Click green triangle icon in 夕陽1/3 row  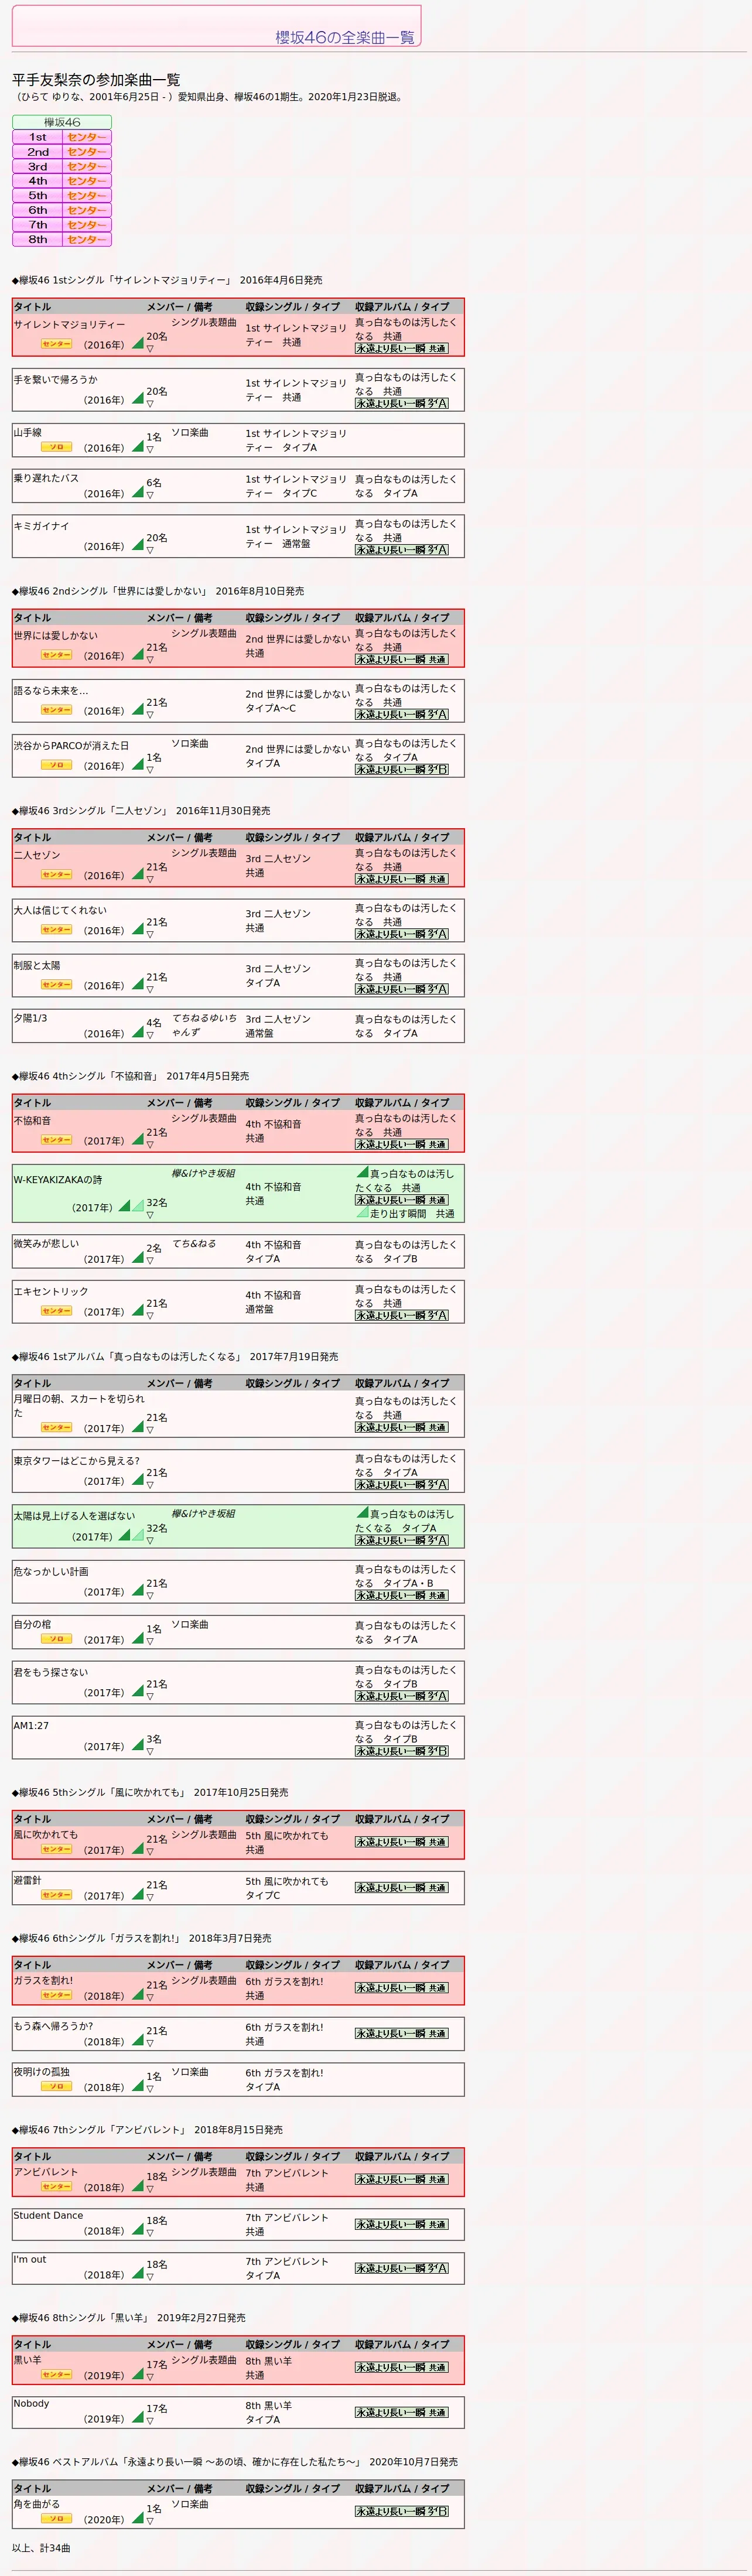coord(138,1033)
